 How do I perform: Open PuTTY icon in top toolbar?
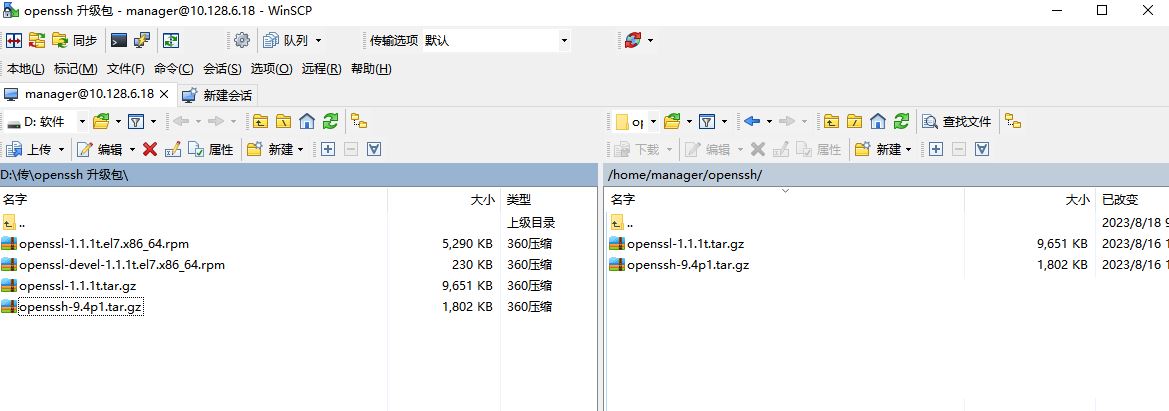142,41
